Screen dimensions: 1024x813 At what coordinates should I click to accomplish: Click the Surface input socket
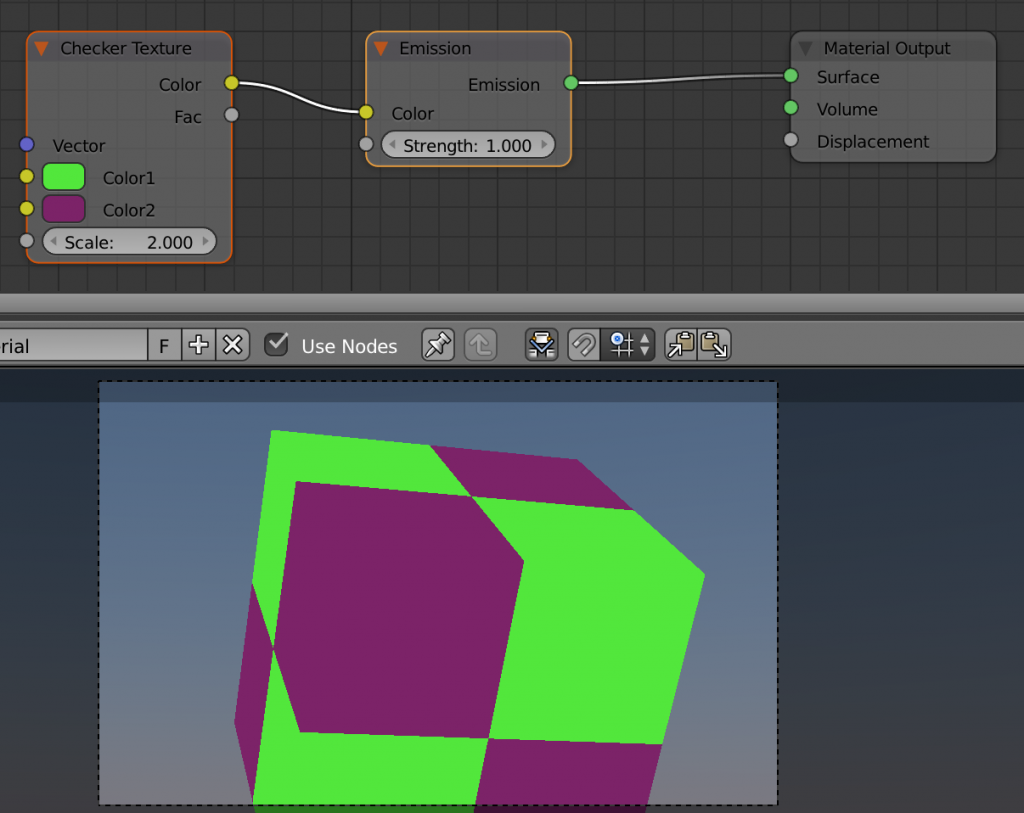click(791, 76)
